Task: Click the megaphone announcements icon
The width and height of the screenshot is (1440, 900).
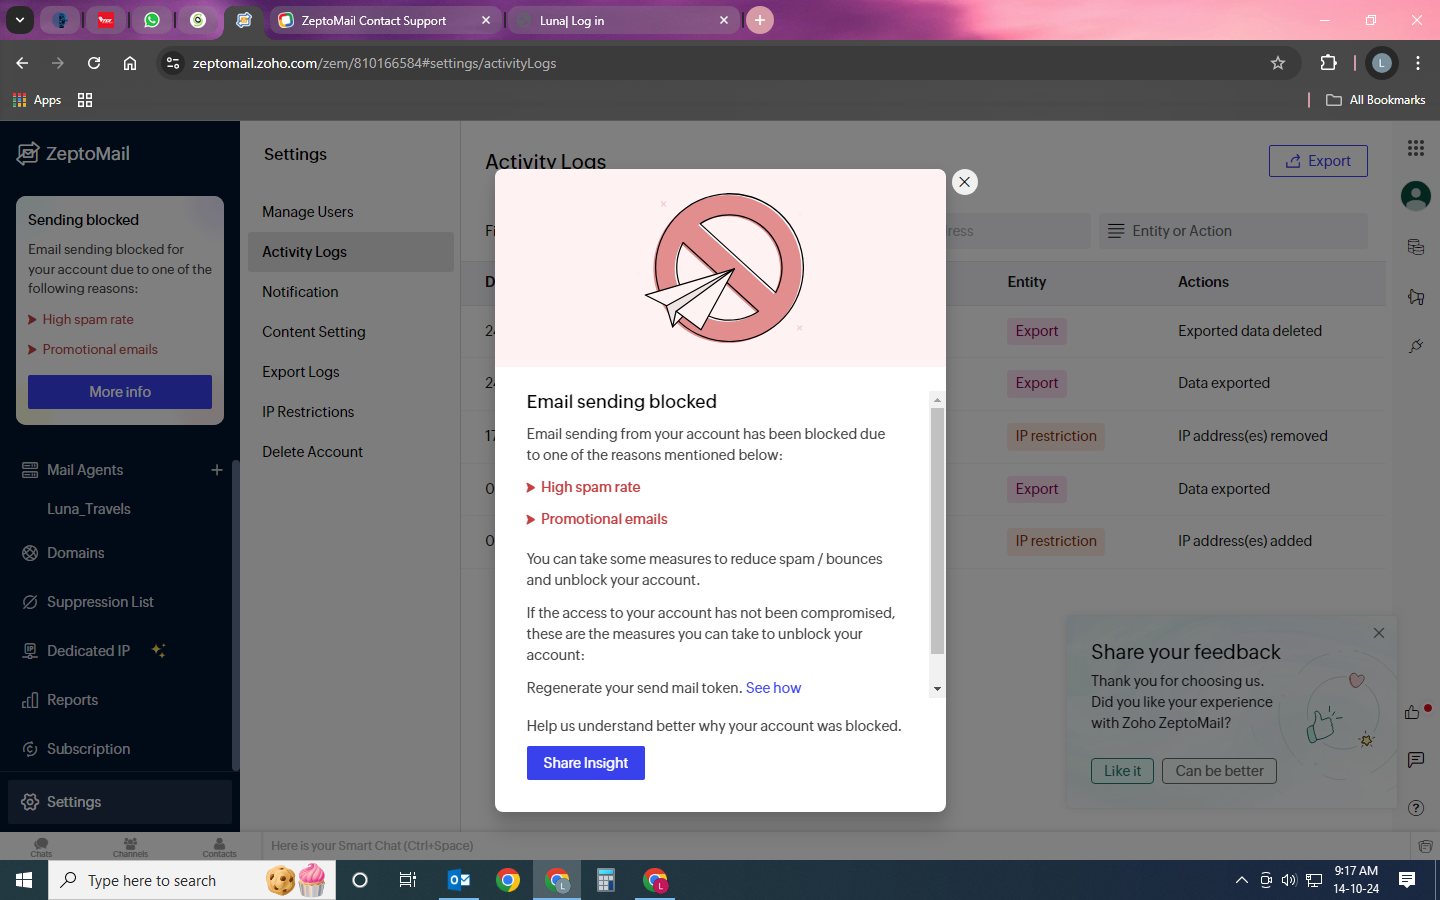Action: [x=1416, y=297]
